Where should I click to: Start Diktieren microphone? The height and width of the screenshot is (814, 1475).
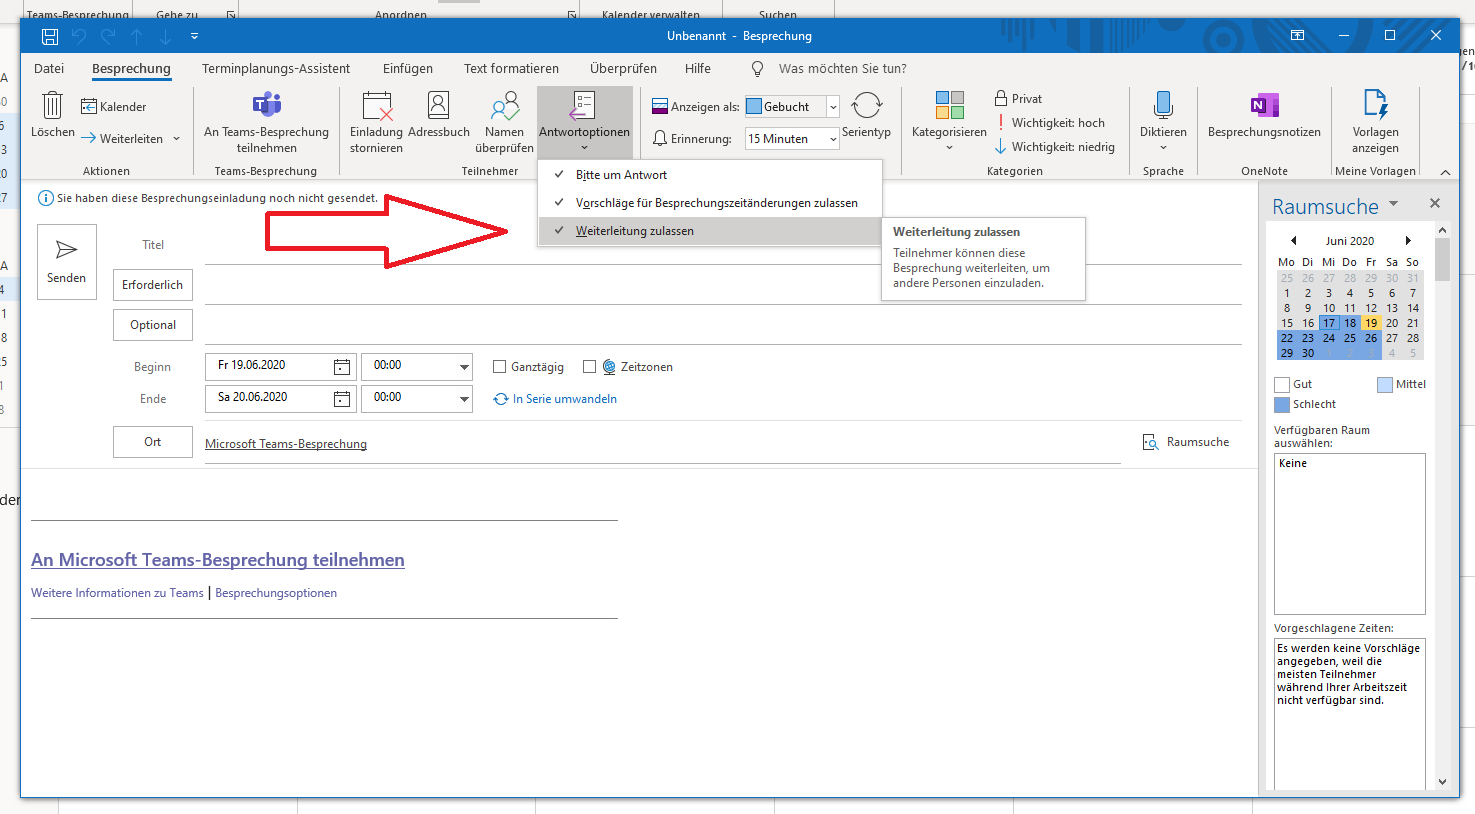(1163, 106)
